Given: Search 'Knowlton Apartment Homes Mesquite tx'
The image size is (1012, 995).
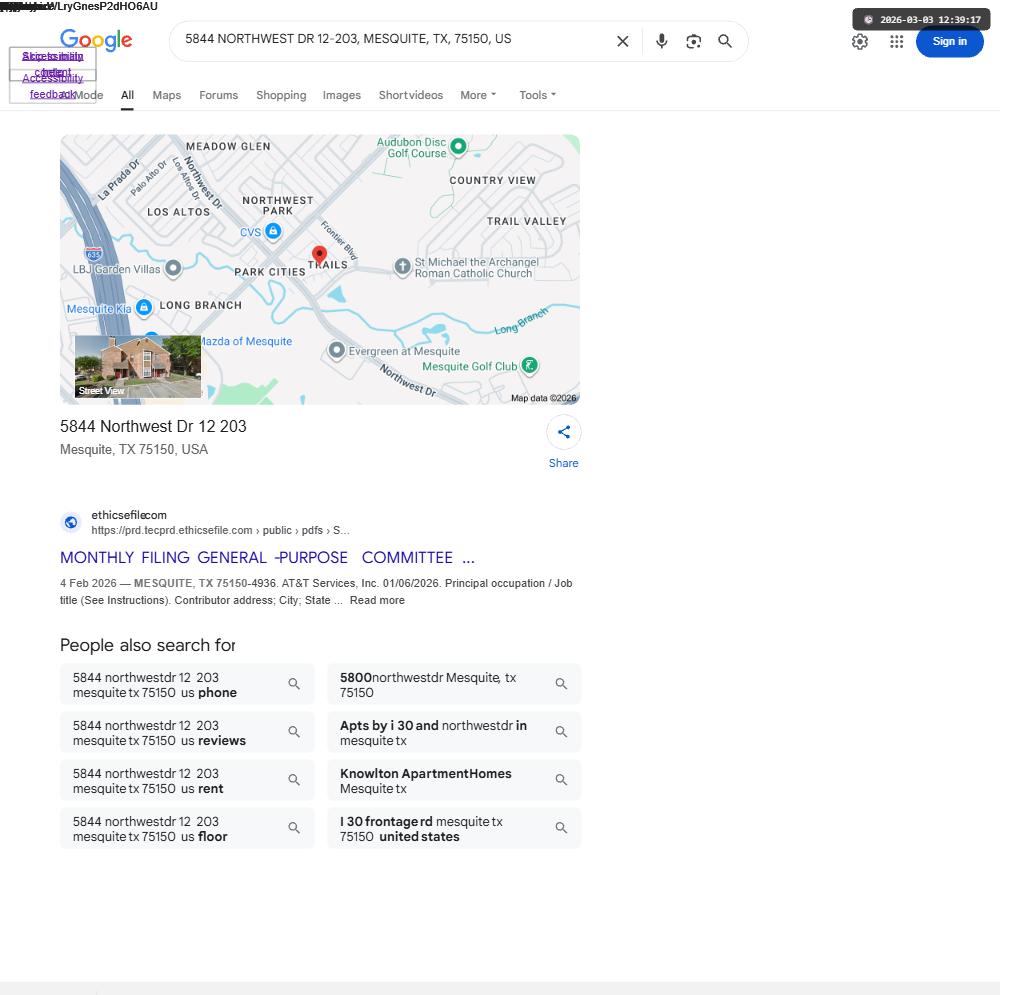Looking at the screenshot, I should [454, 780].
